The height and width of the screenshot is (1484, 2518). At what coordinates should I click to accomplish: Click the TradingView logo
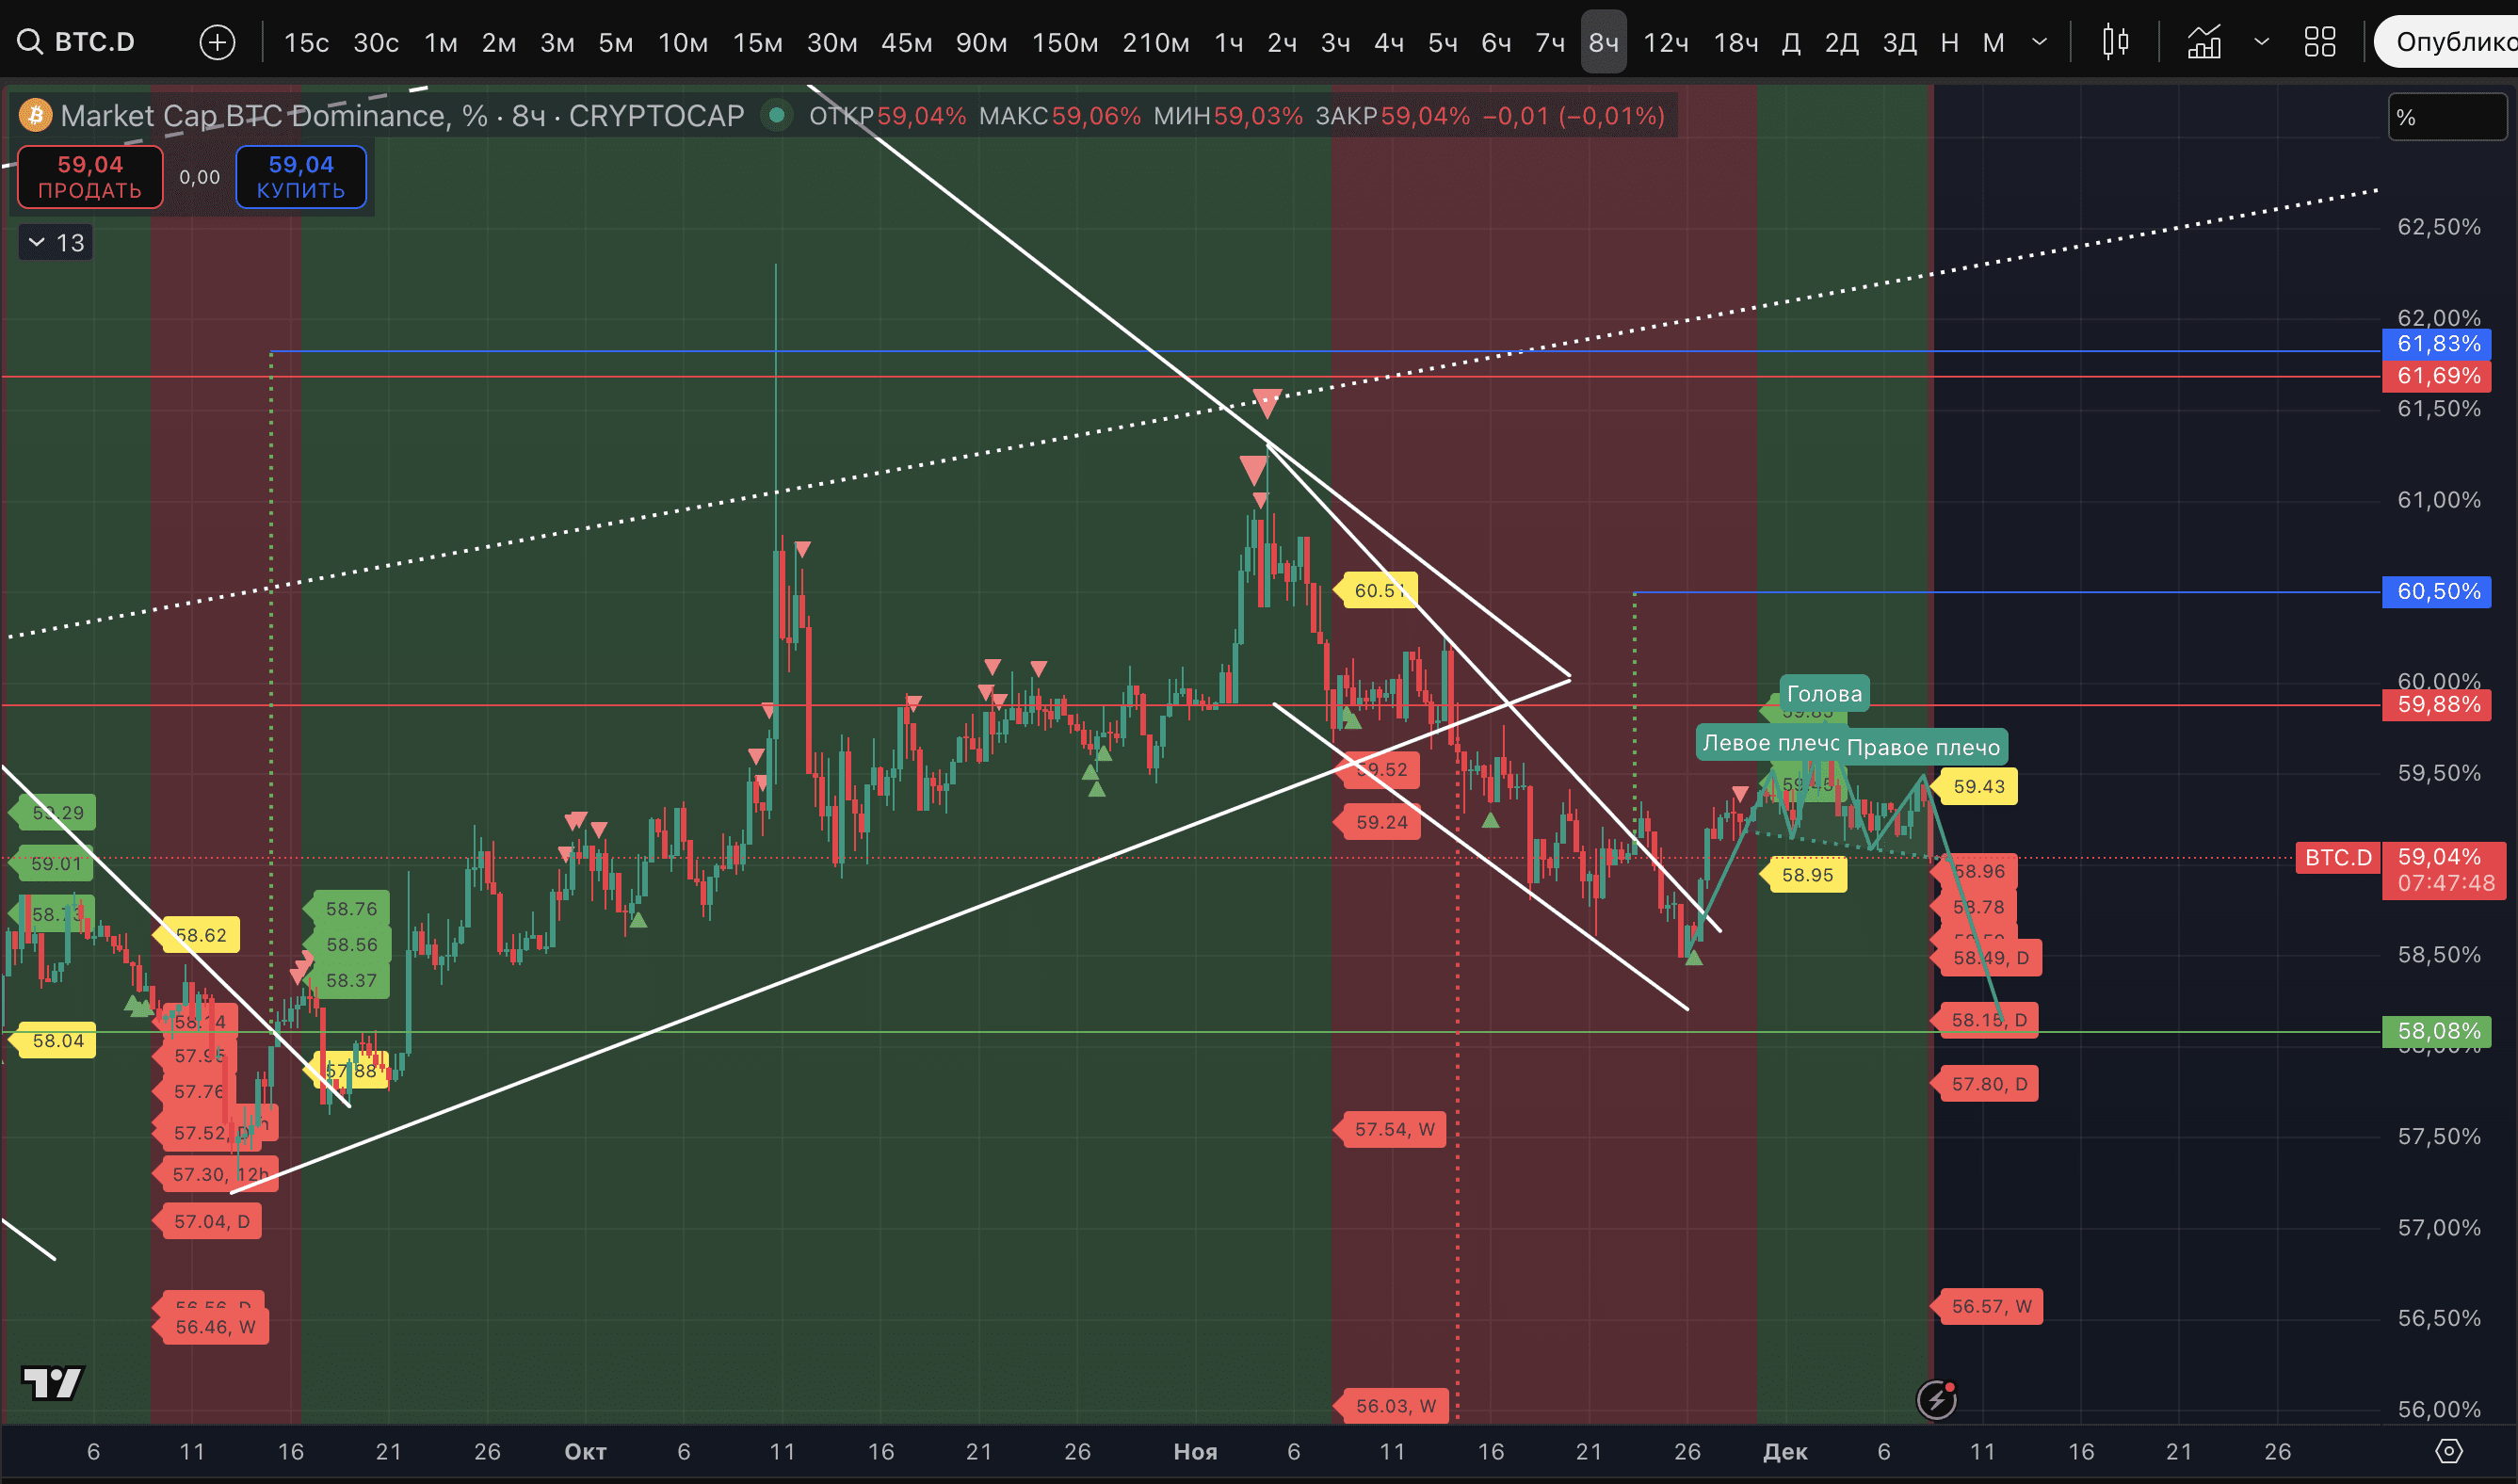click(x=52, y=1383)
